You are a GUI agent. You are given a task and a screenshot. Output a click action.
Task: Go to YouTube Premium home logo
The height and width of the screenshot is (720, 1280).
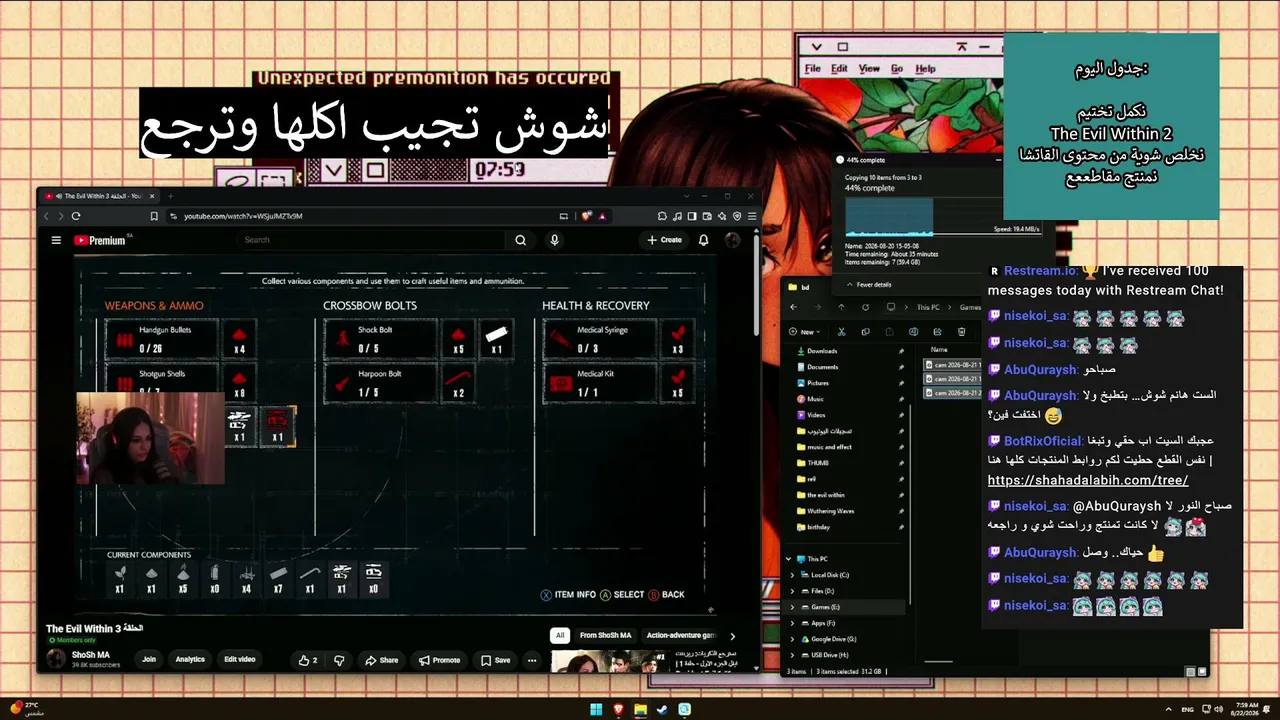pyautogui.click(x=101, y=240)
